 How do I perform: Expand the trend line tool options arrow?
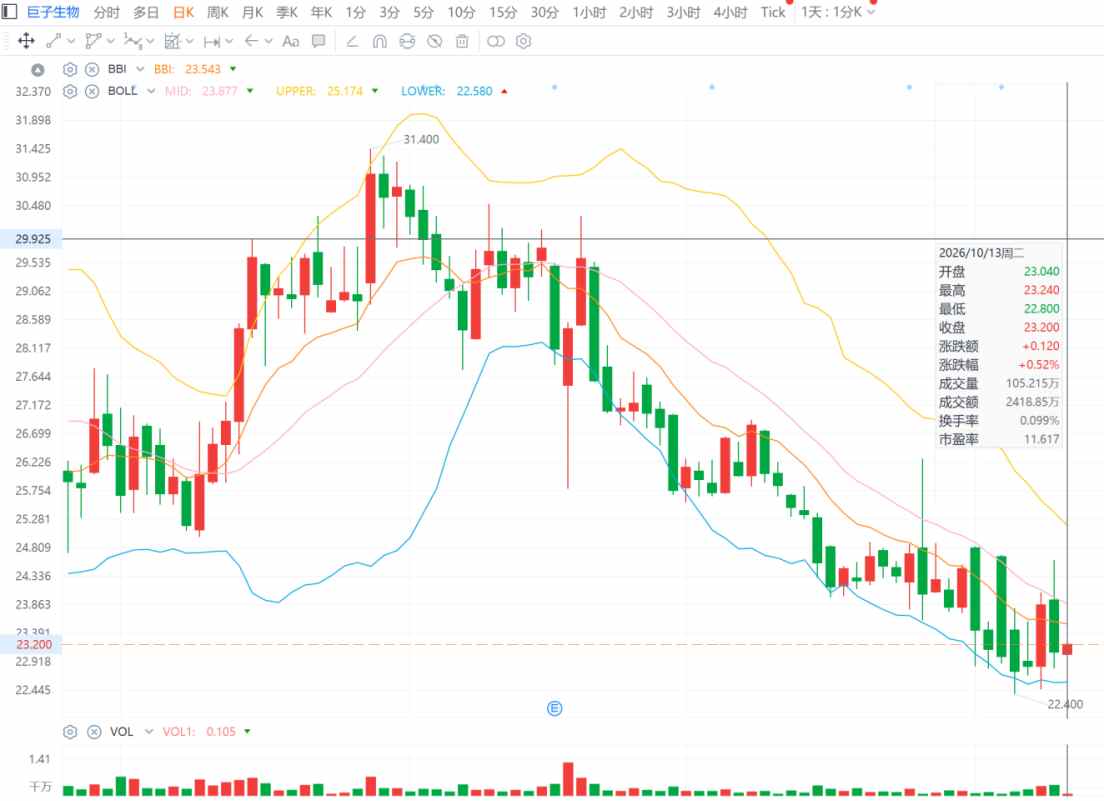click(70, 42)
